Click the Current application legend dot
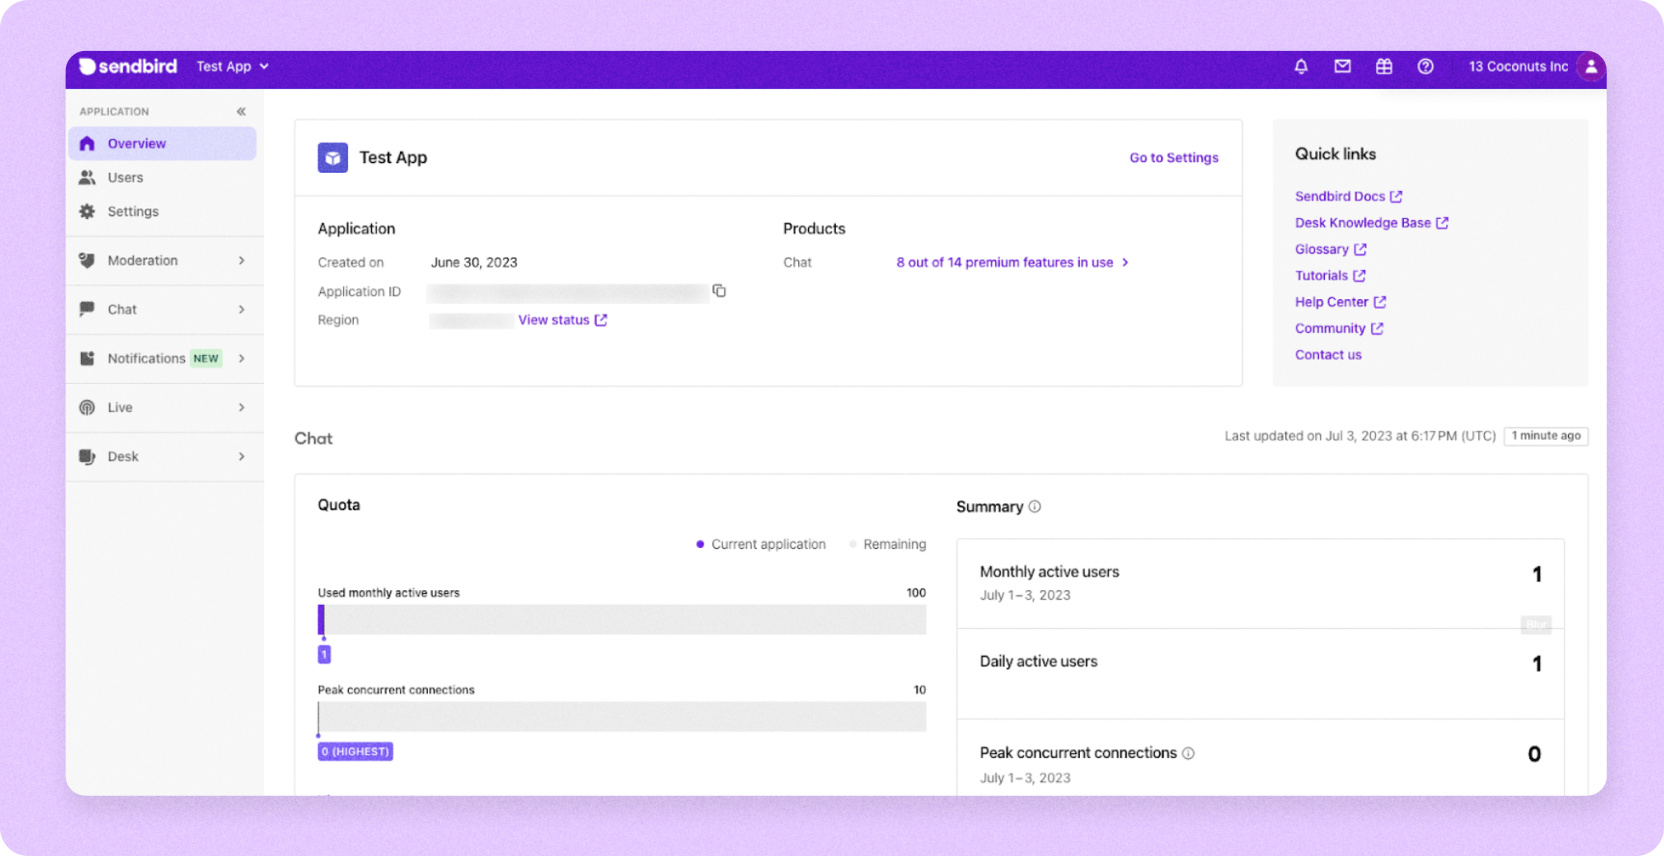This screenshot has width=1664, height=856. (700, 544)
